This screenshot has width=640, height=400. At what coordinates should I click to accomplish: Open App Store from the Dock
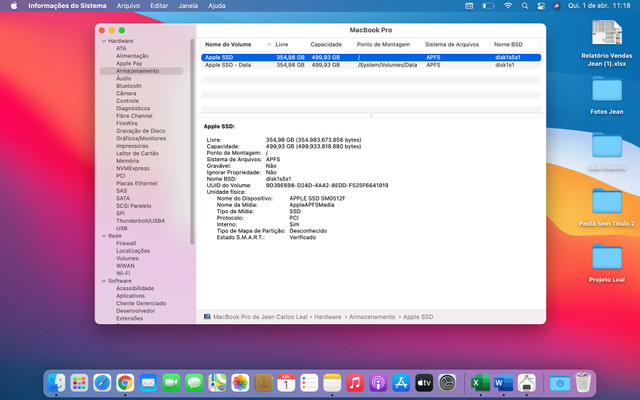tap(401, 383)
